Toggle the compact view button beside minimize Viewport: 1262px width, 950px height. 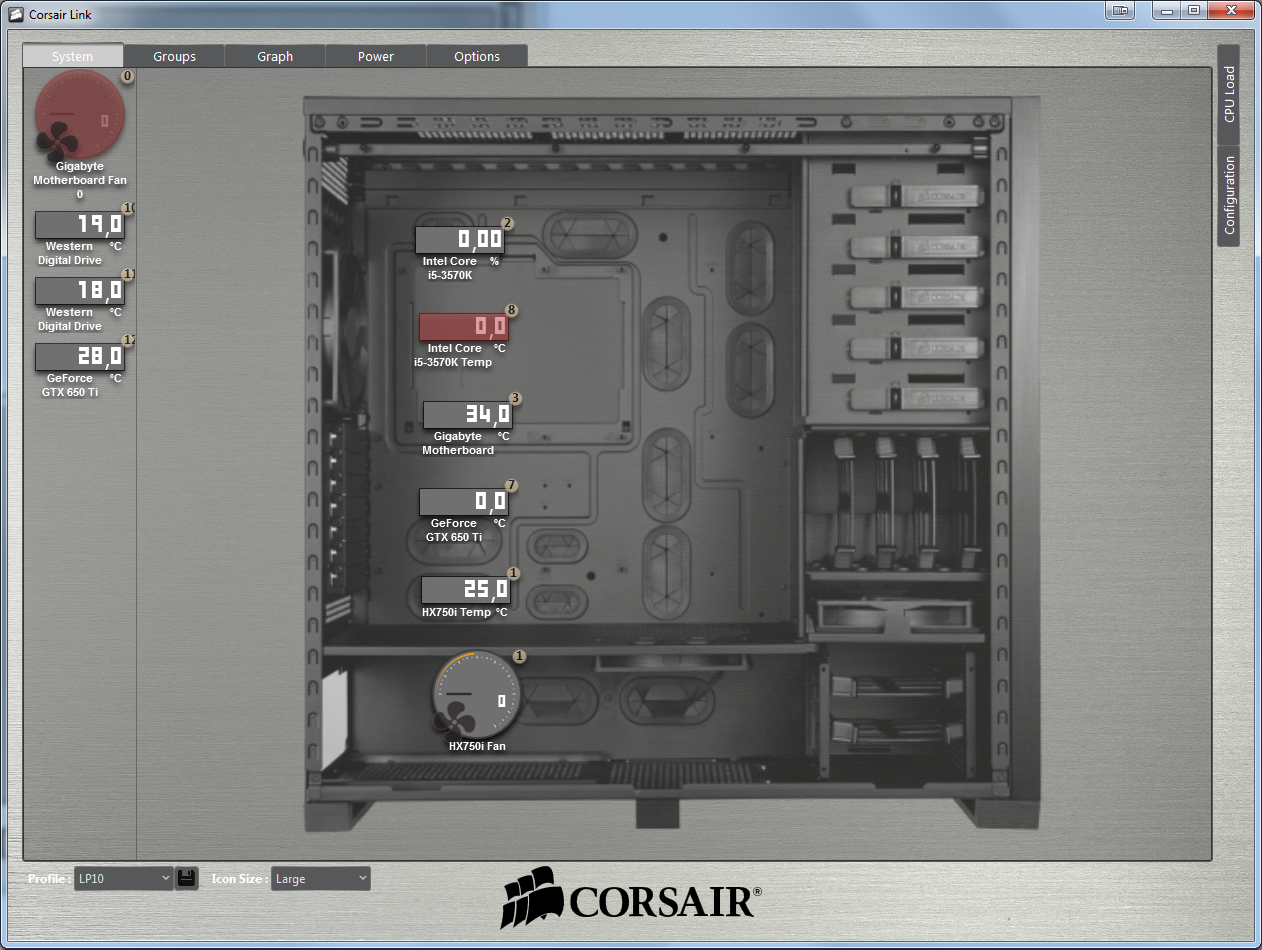tap(1121, 10)
